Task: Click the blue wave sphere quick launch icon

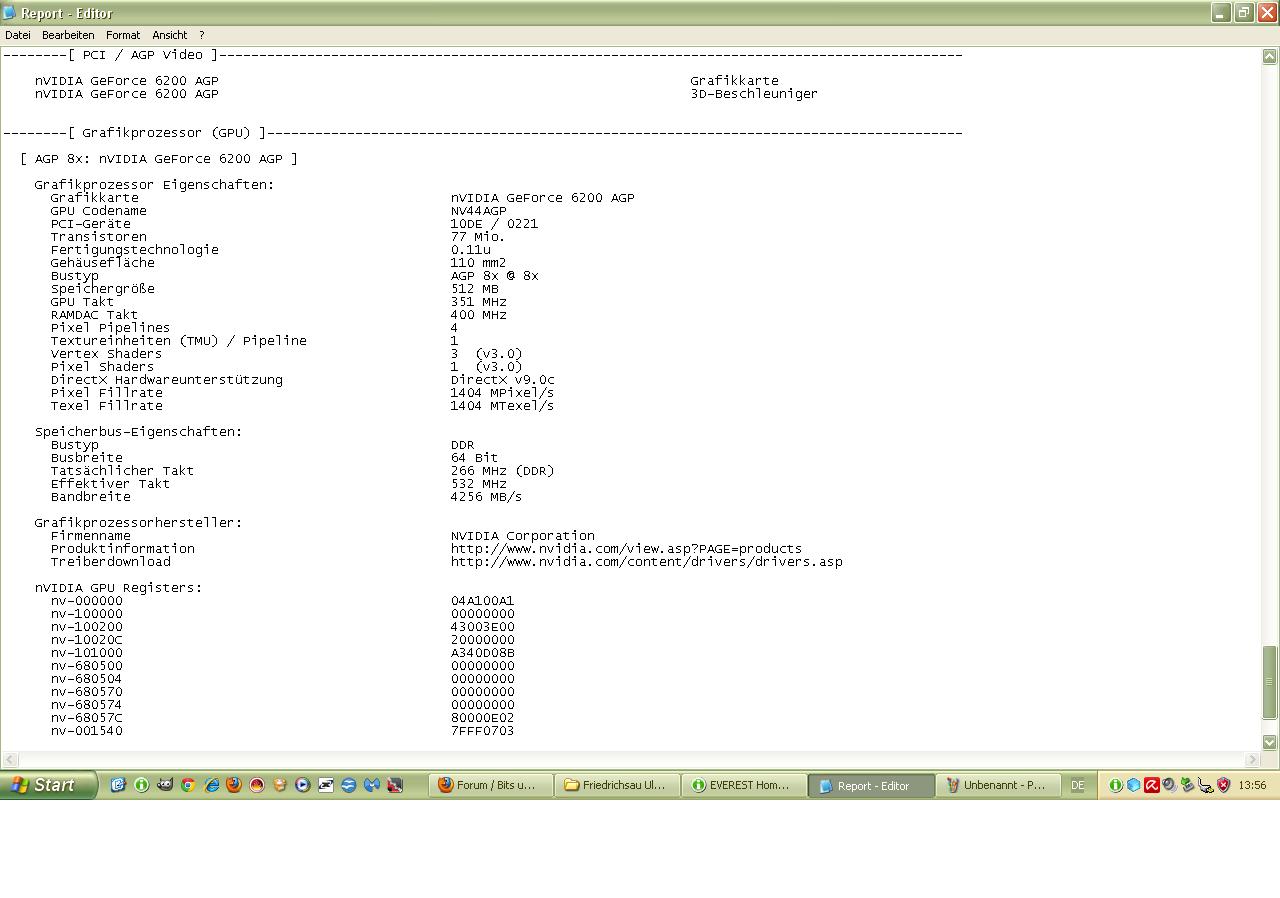Action: point(348,785)
